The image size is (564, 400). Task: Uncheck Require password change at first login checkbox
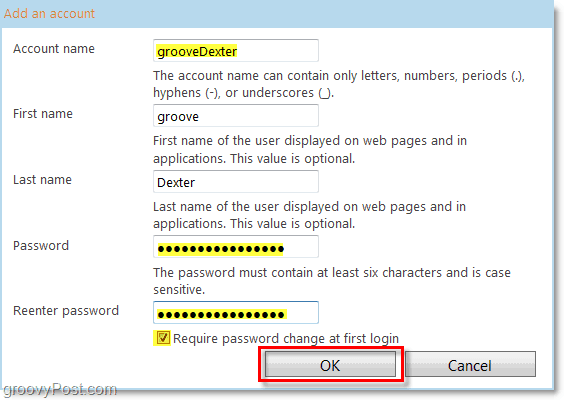pyautogui.click(x=163, y=338)
